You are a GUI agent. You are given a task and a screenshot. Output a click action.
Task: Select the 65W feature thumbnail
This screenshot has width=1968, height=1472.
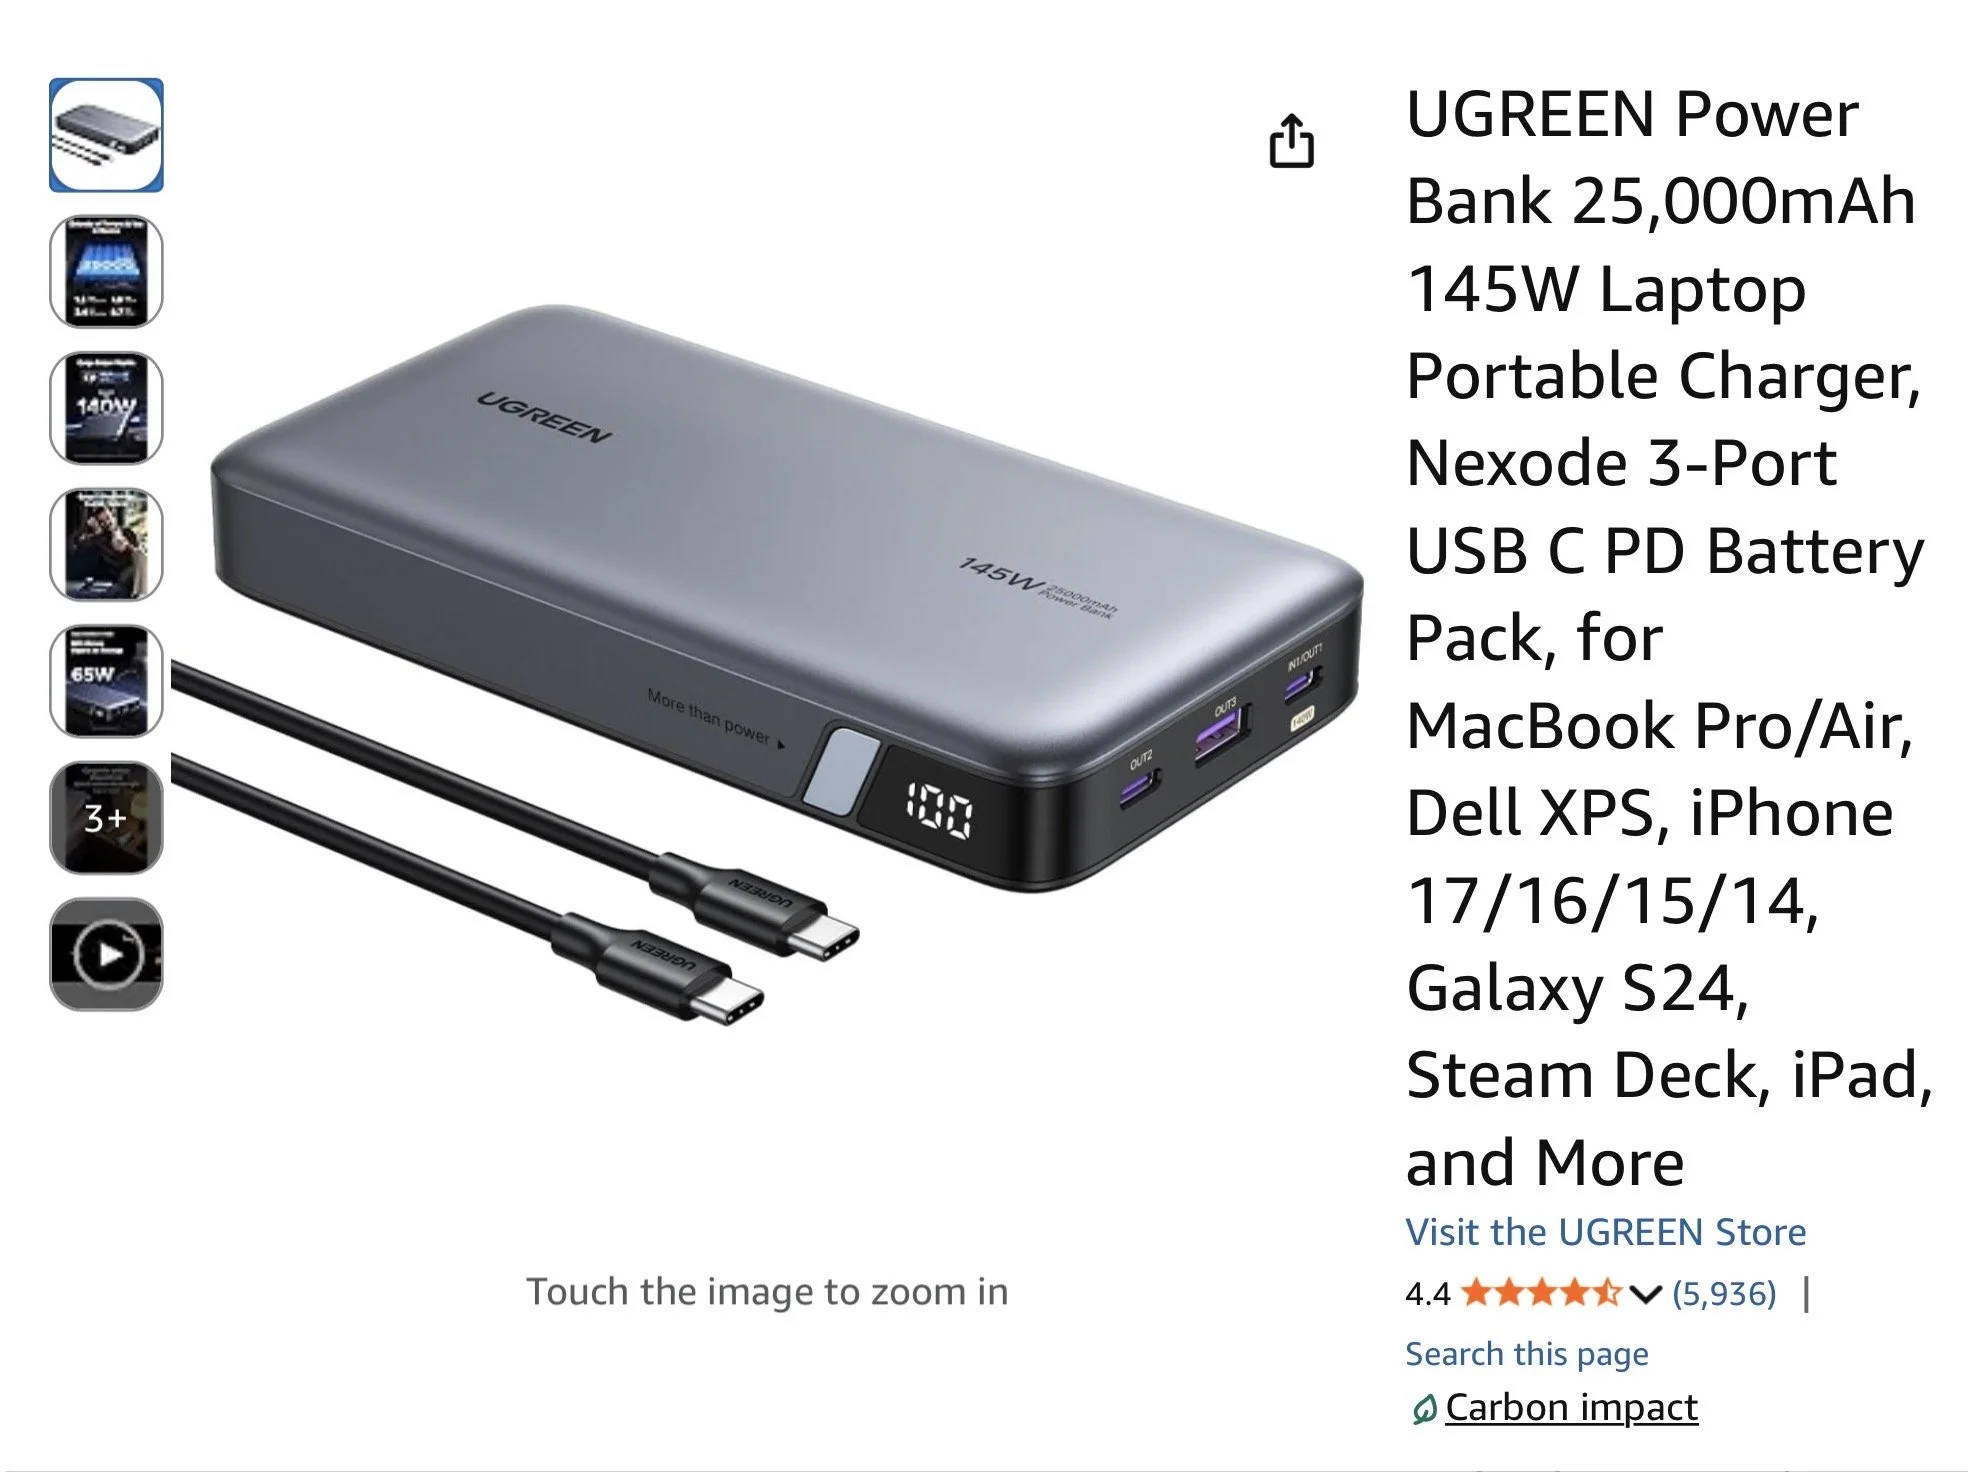106,681
